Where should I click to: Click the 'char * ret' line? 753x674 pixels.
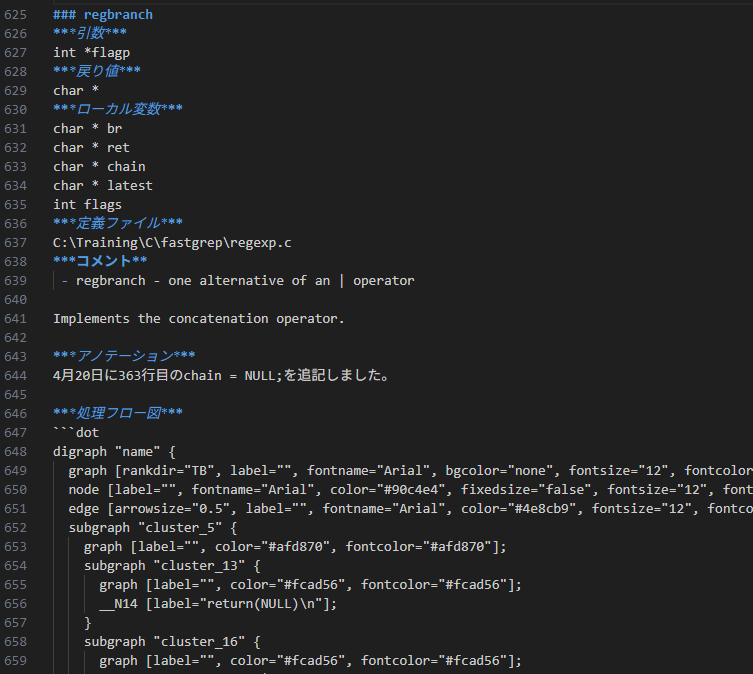pyautogui.click(x=91, y=148)
